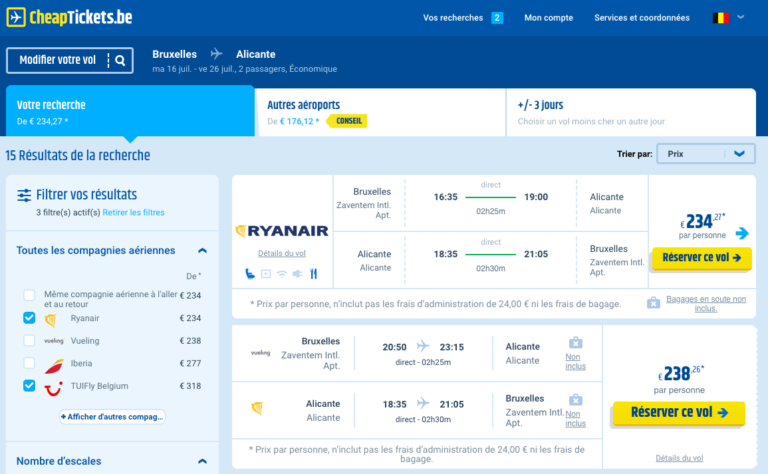Click baggage icon on the 18:35 return flight

[576, 400]
